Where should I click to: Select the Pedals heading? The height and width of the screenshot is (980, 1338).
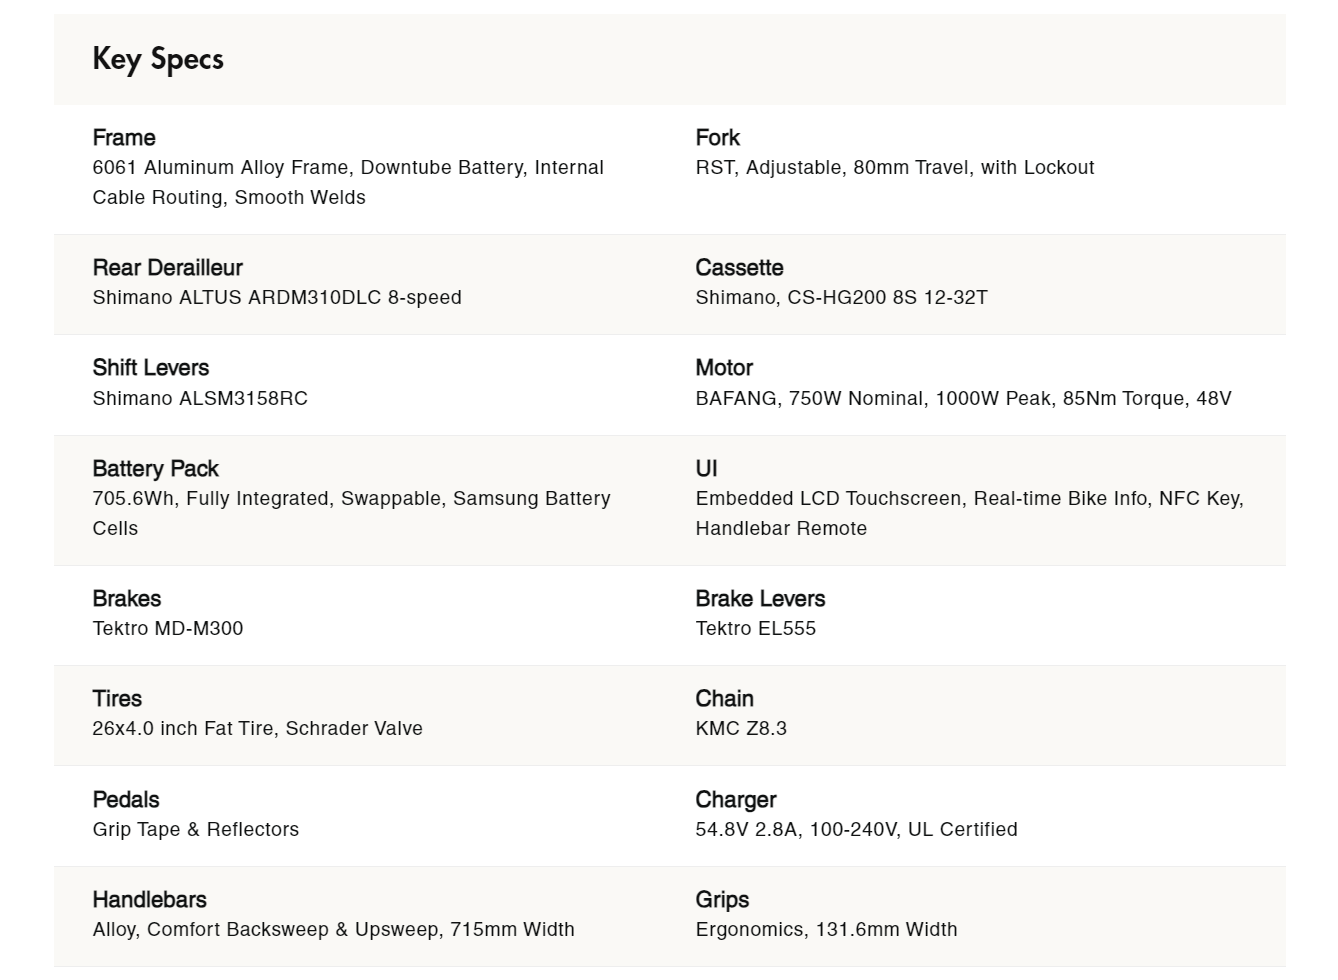tap(125, 799)
